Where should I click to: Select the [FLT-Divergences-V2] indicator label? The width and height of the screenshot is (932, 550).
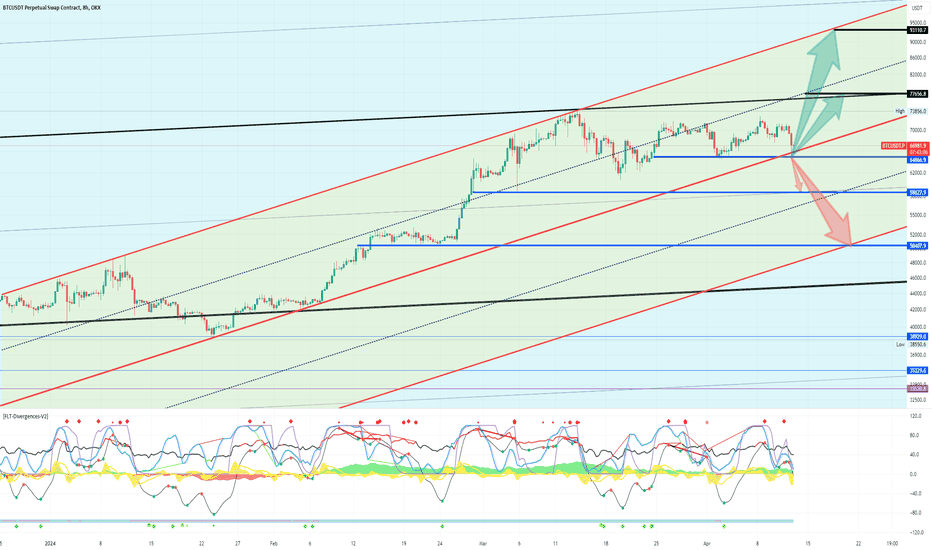click(x=26, y=417)
